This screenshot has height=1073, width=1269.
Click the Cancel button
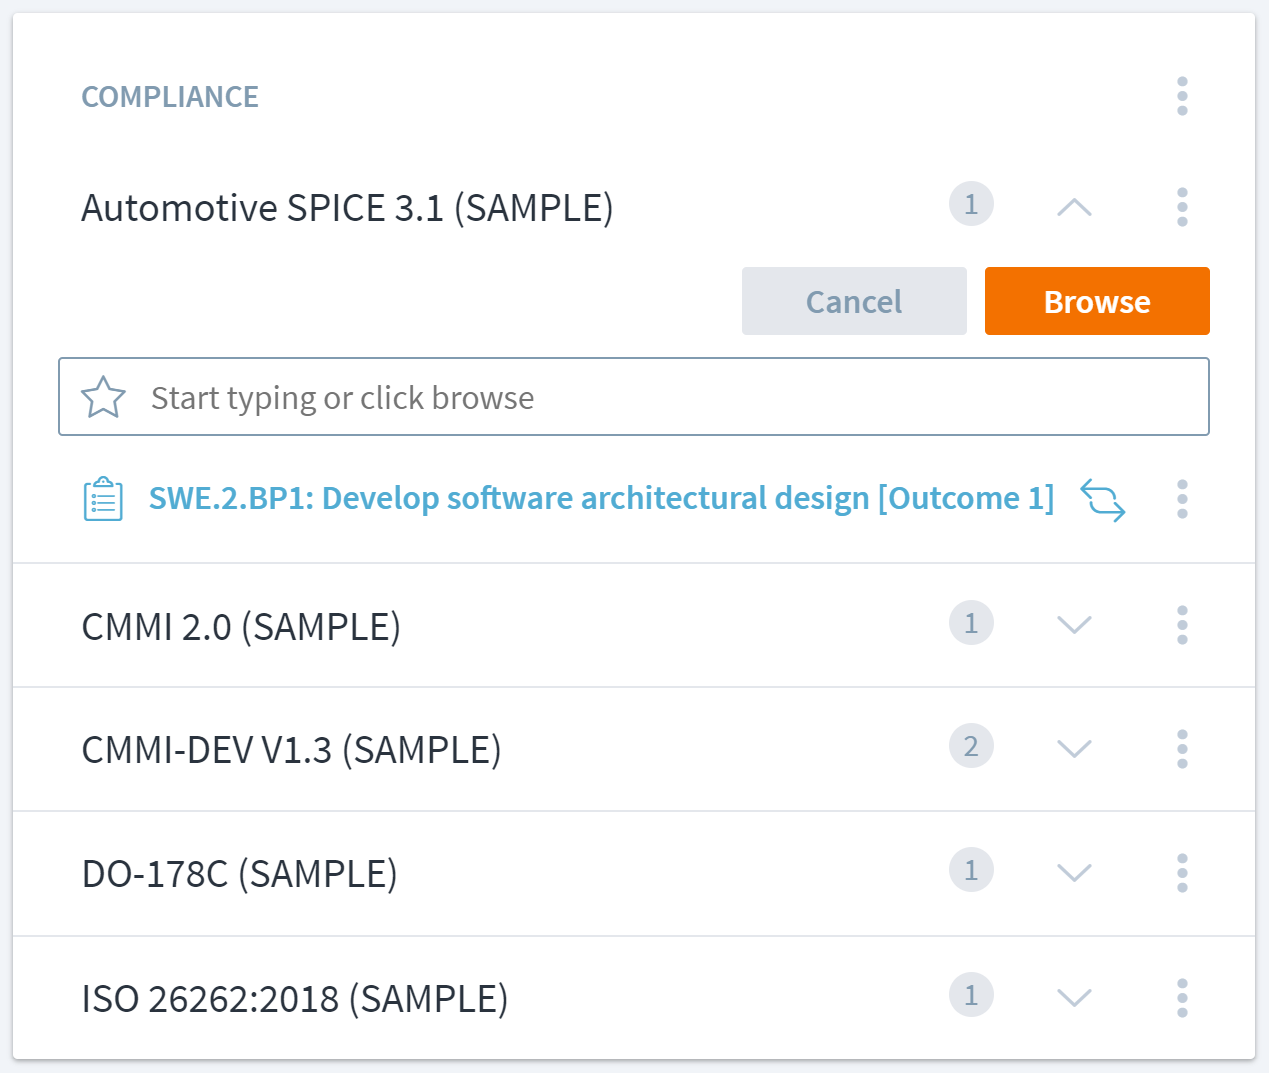click(854, 301)
